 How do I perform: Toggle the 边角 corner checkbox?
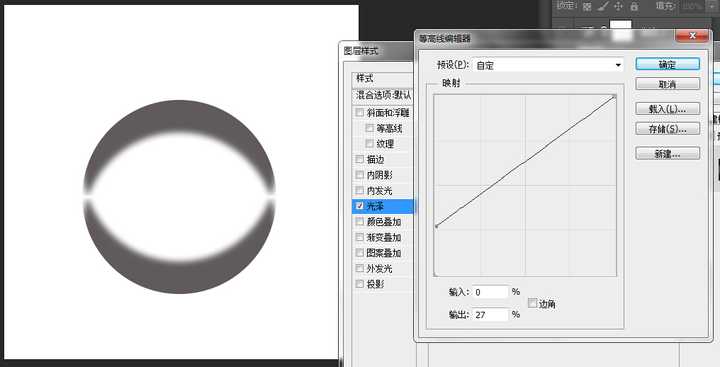click(532, 303)
